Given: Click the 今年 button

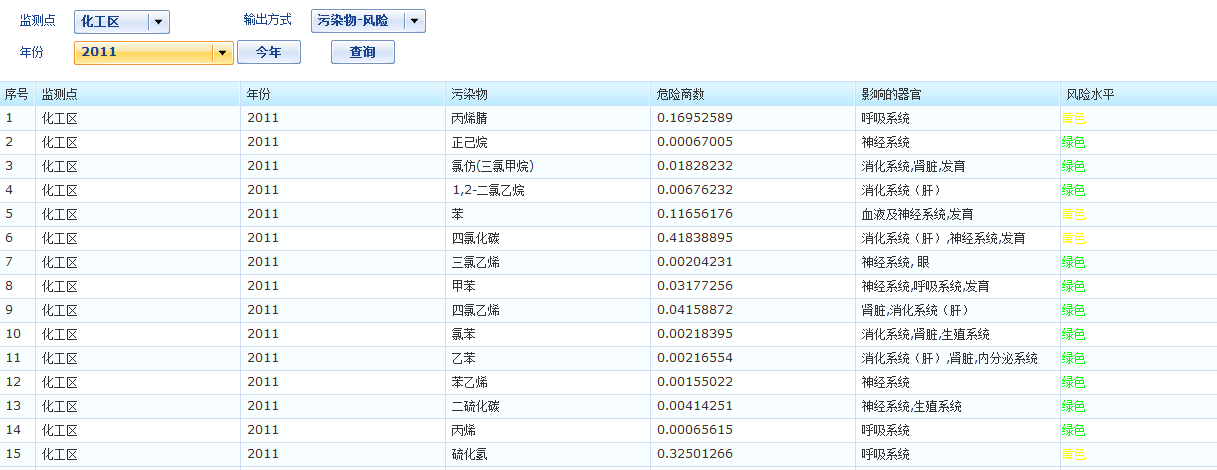Looking at the screenshot, I should pos(269,53).
